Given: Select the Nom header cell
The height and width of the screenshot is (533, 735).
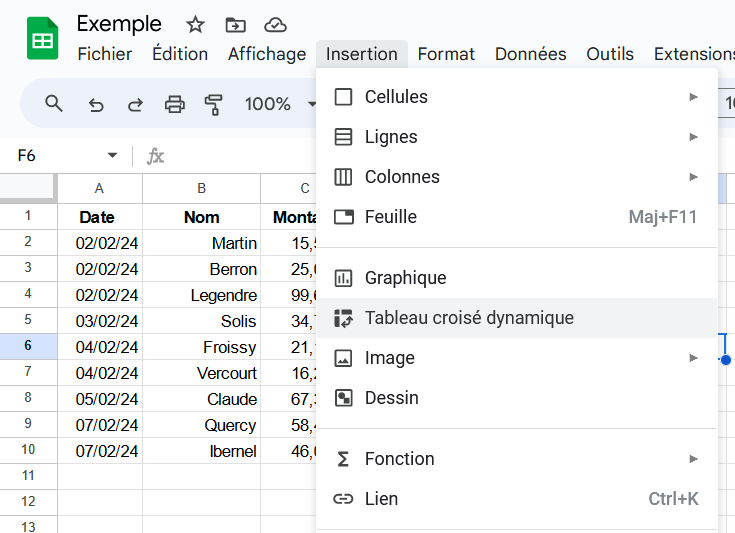Looking at the screenshot, I should (x=202, y=217).
